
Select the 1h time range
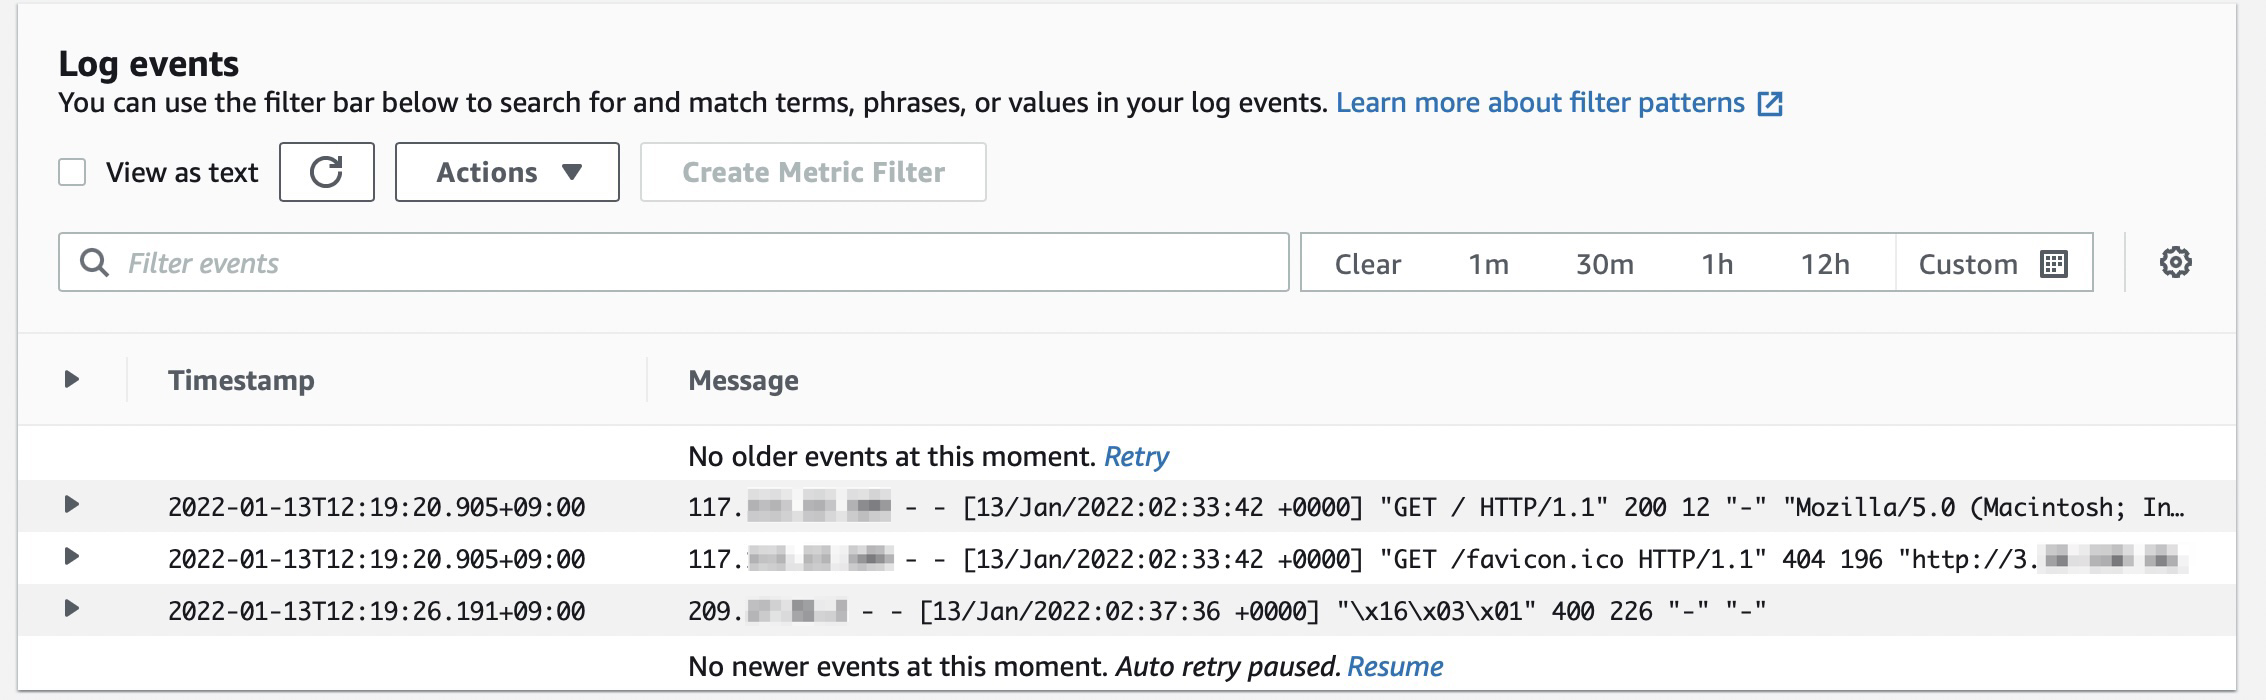pos(1717,264)
